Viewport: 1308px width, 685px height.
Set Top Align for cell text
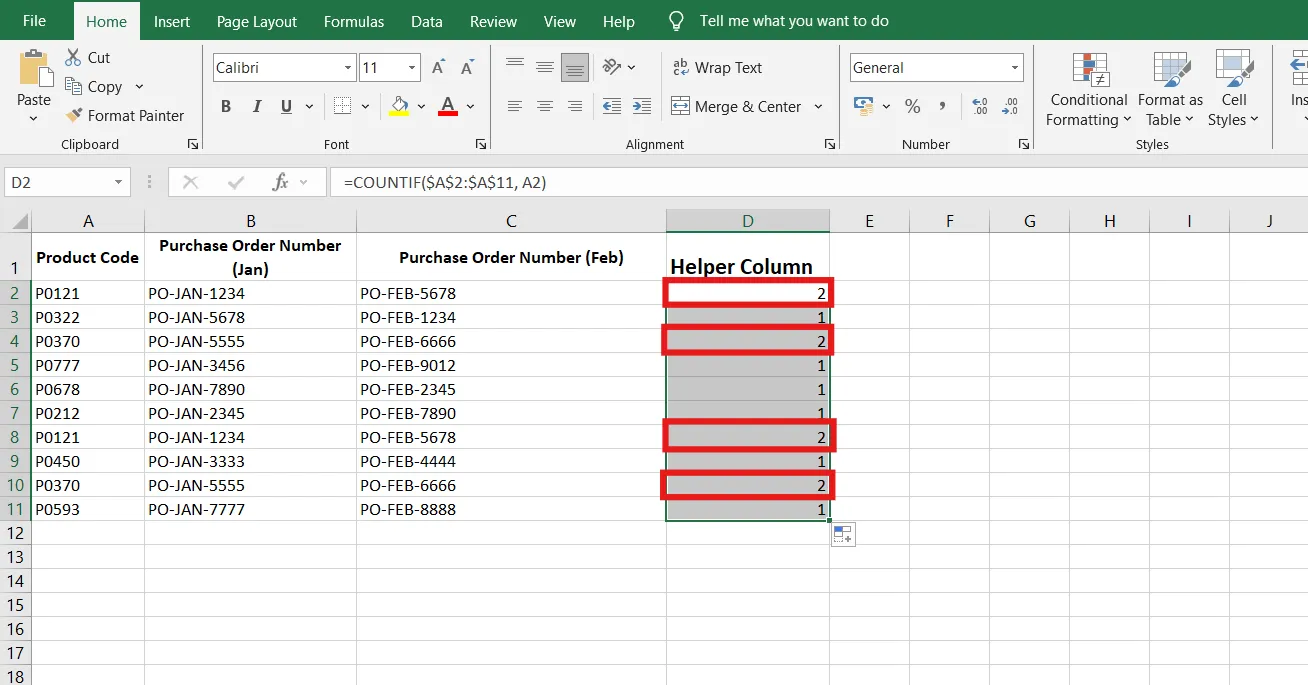515,67
